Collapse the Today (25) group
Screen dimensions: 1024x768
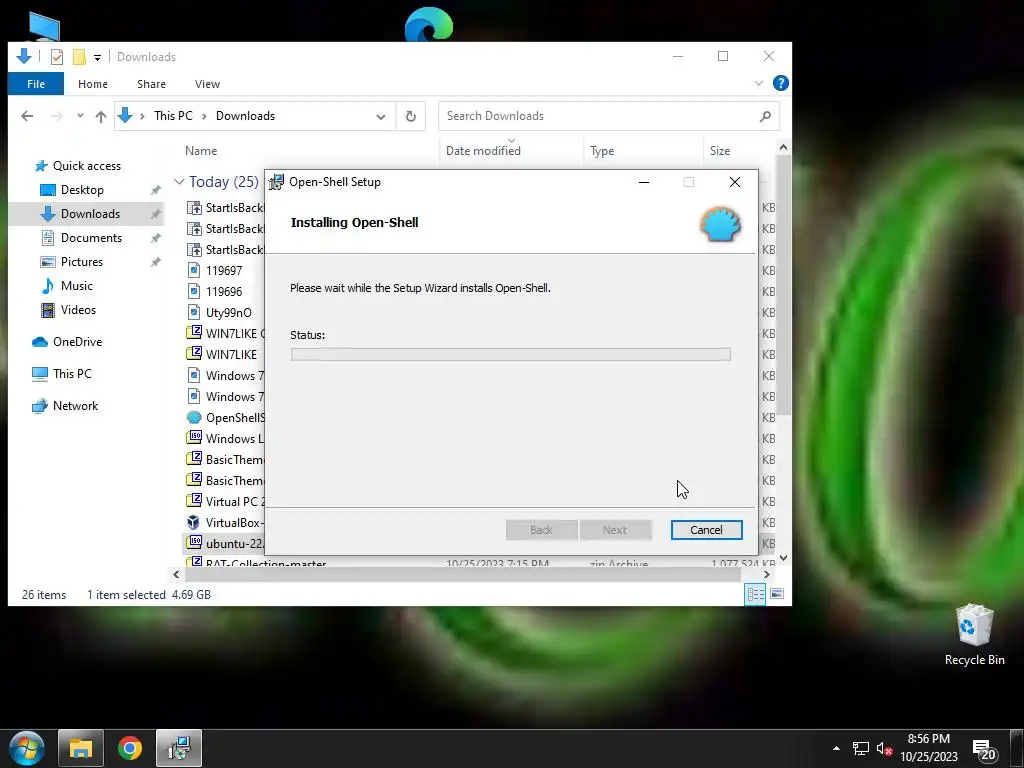tap(179, 182)
